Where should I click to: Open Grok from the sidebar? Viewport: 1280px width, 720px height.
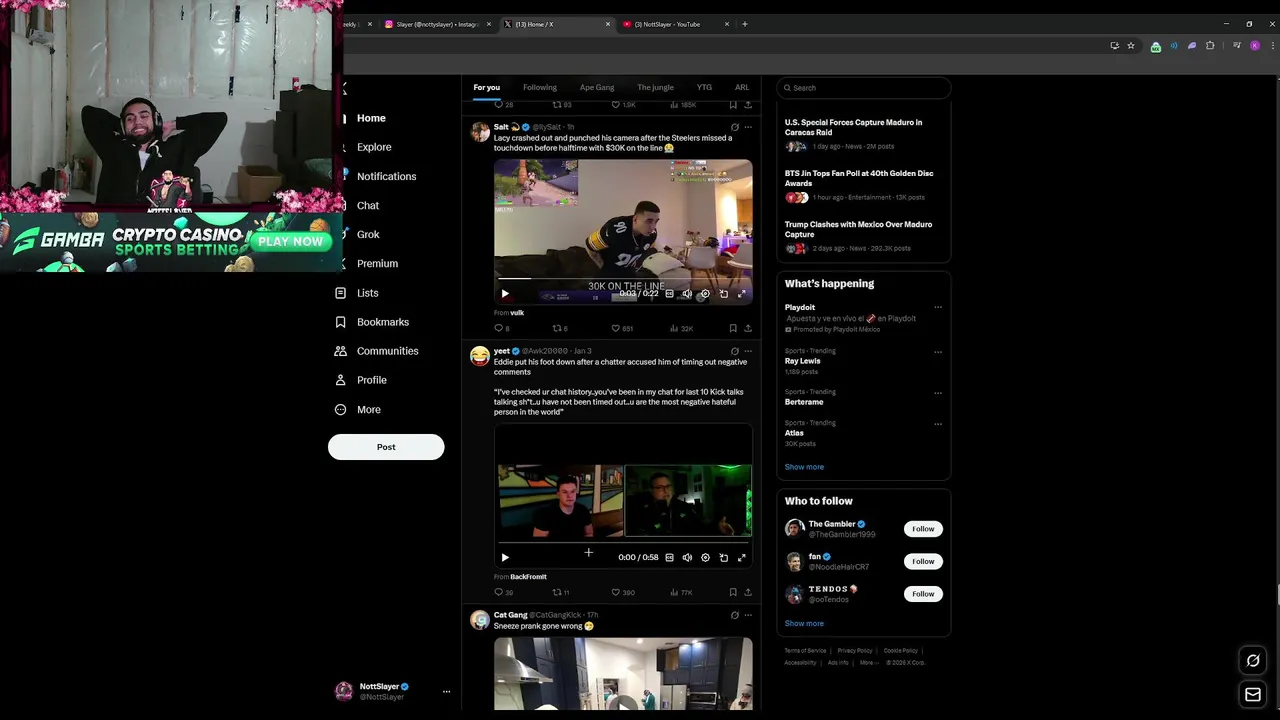click(368, 234)
